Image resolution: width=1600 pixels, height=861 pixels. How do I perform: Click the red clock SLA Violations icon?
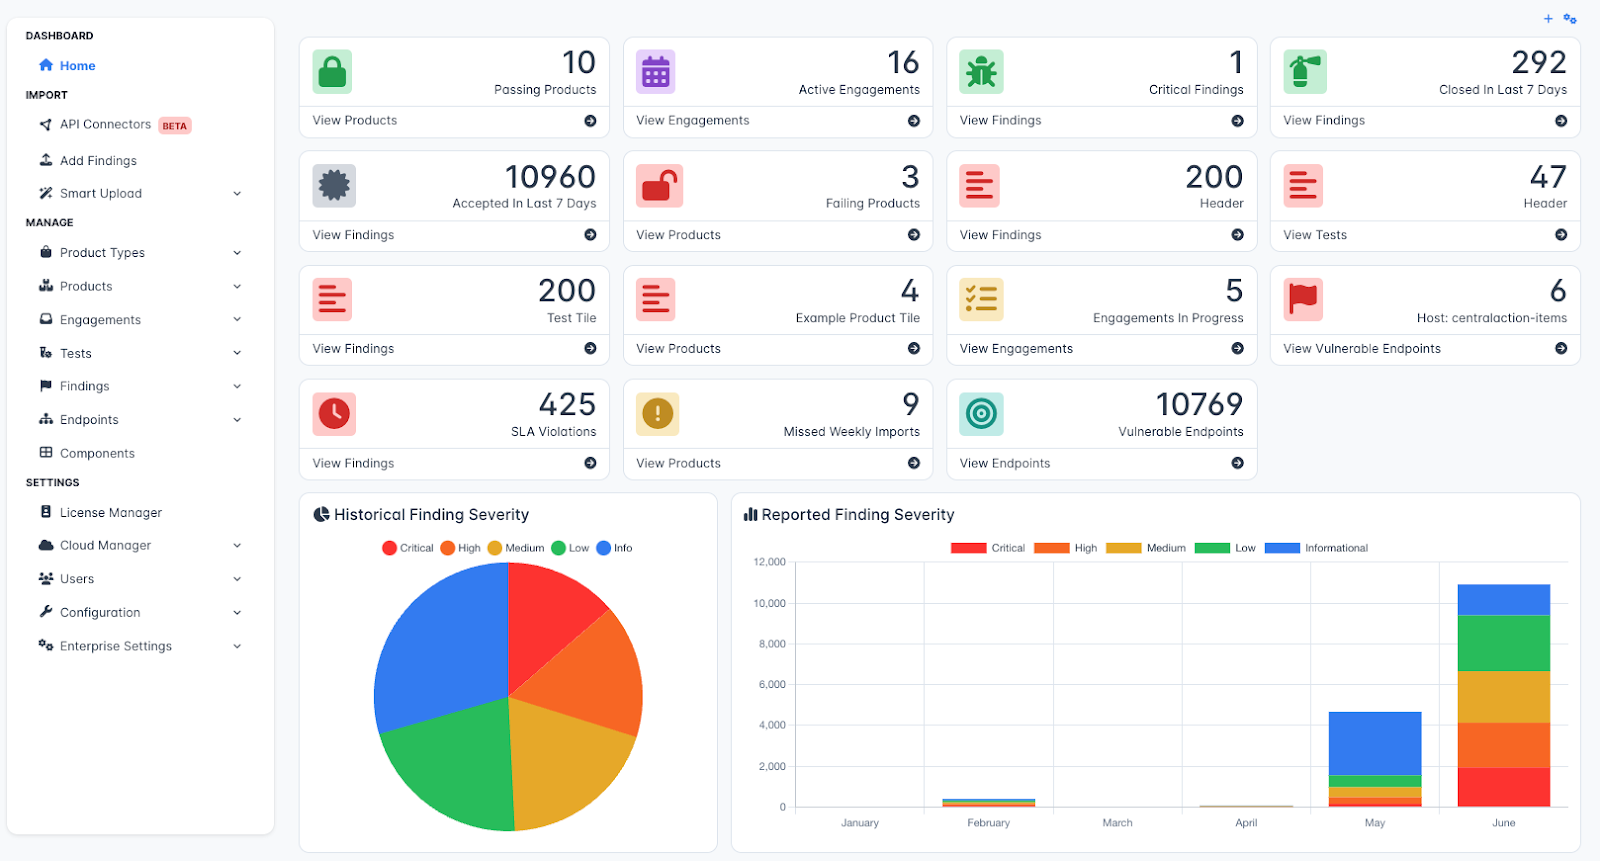pyautogui.click(x=334, y=413)
